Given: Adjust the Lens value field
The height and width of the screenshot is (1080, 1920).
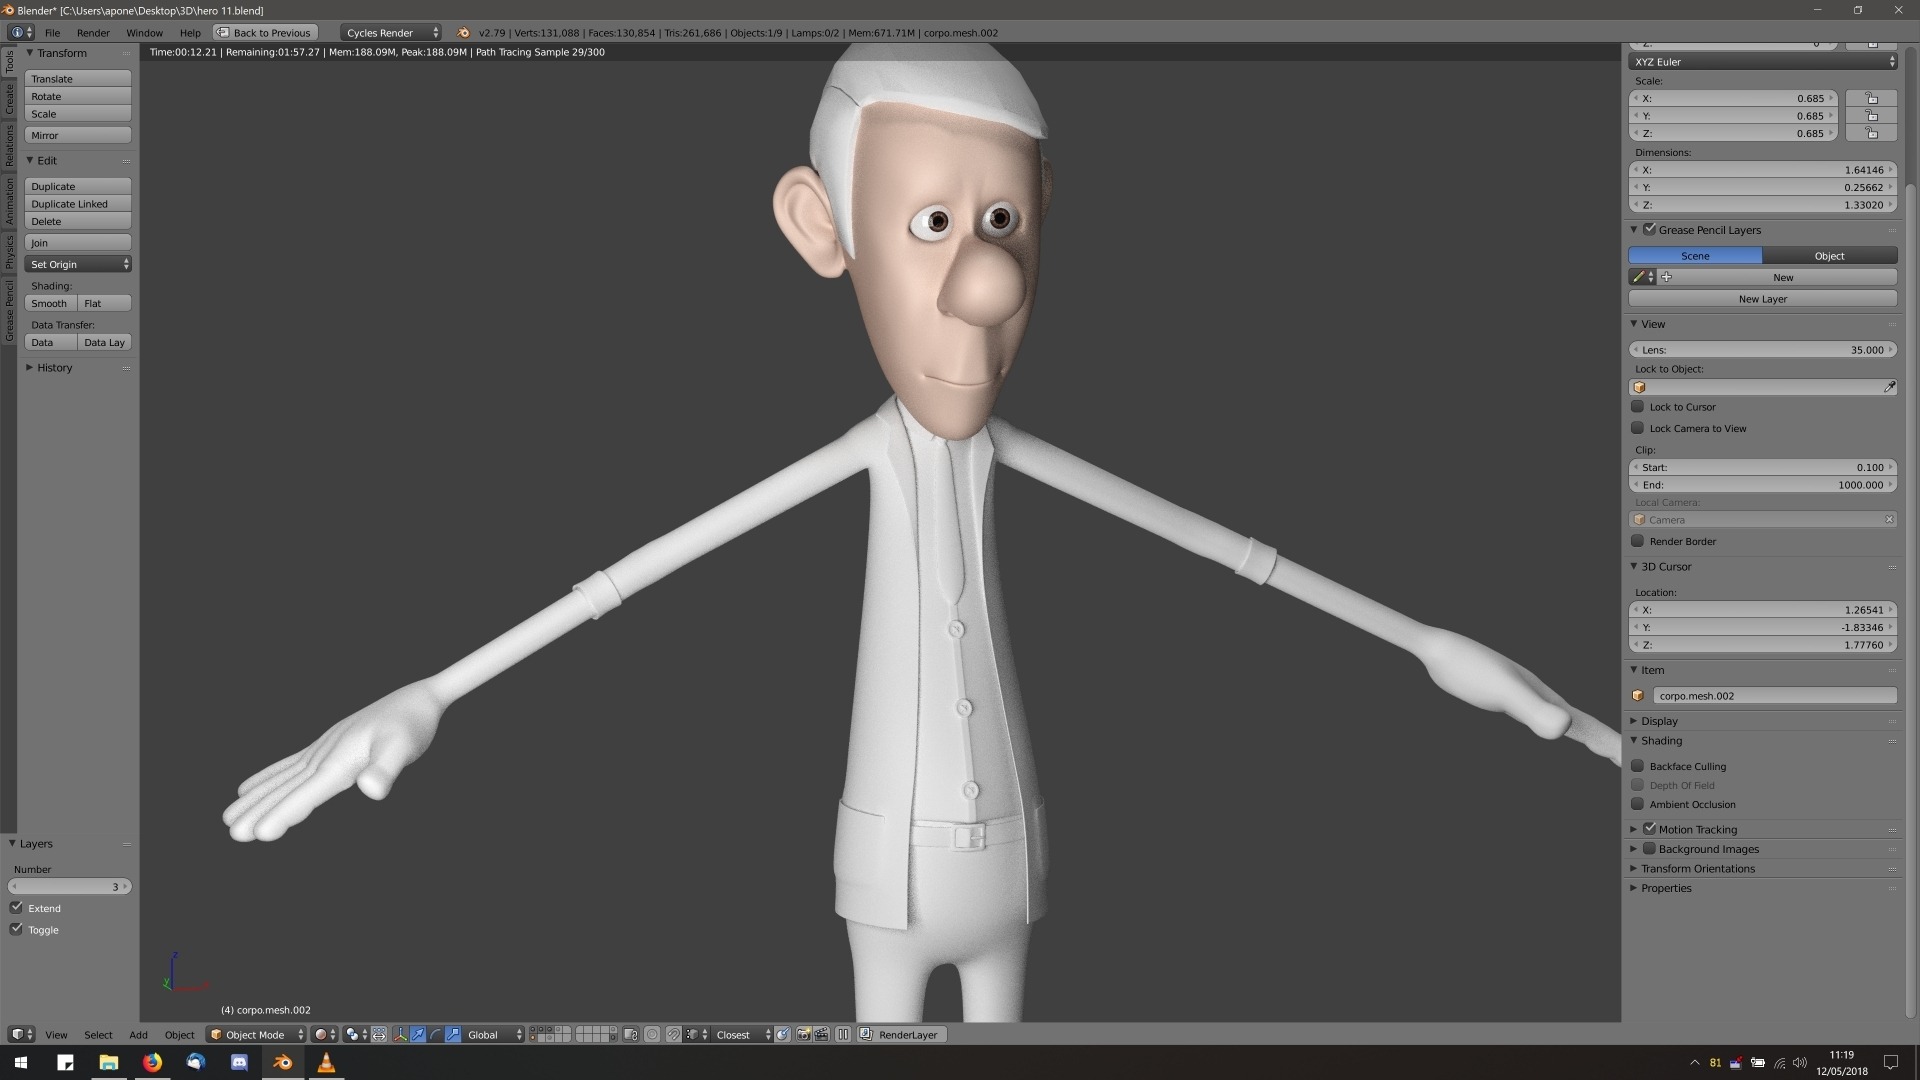Looking at the screenshot, I should coord(1763,350).
